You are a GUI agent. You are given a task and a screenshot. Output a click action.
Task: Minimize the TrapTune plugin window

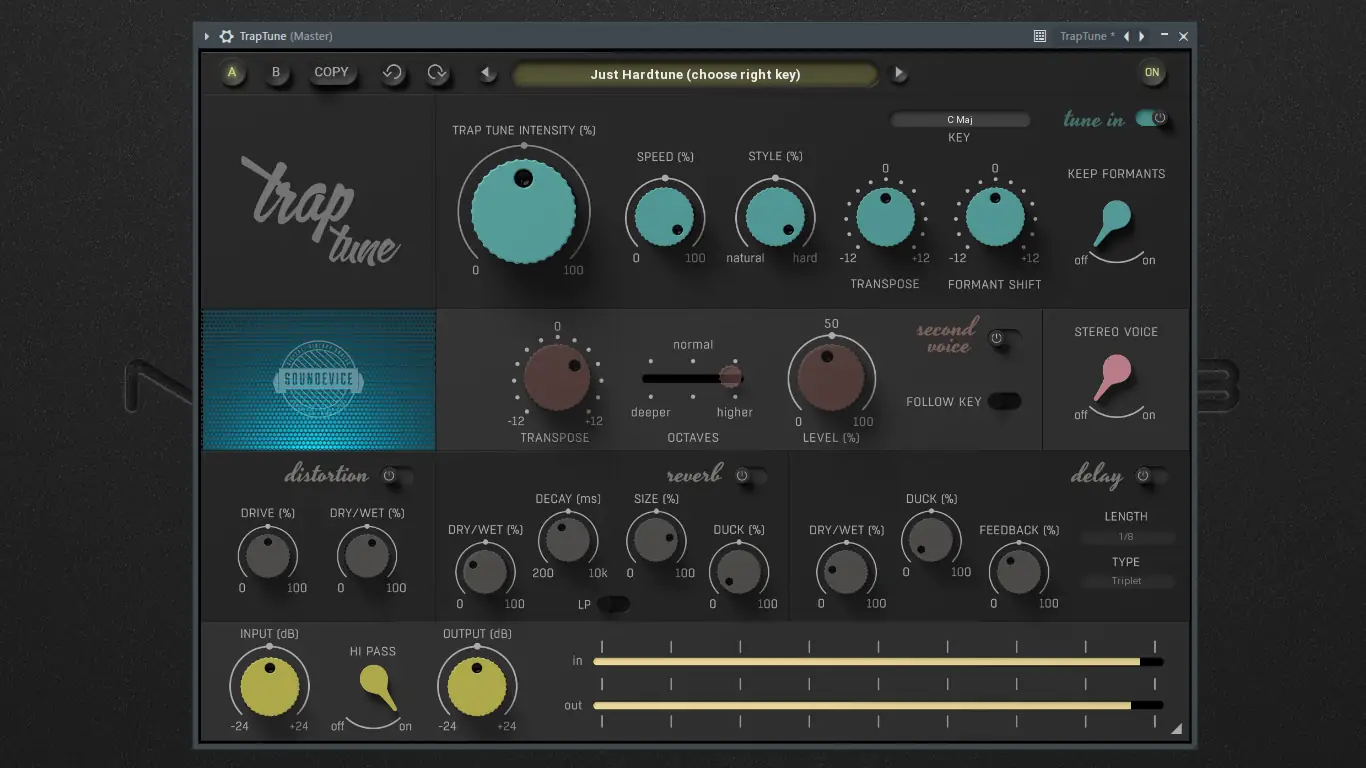(1164, 36)
